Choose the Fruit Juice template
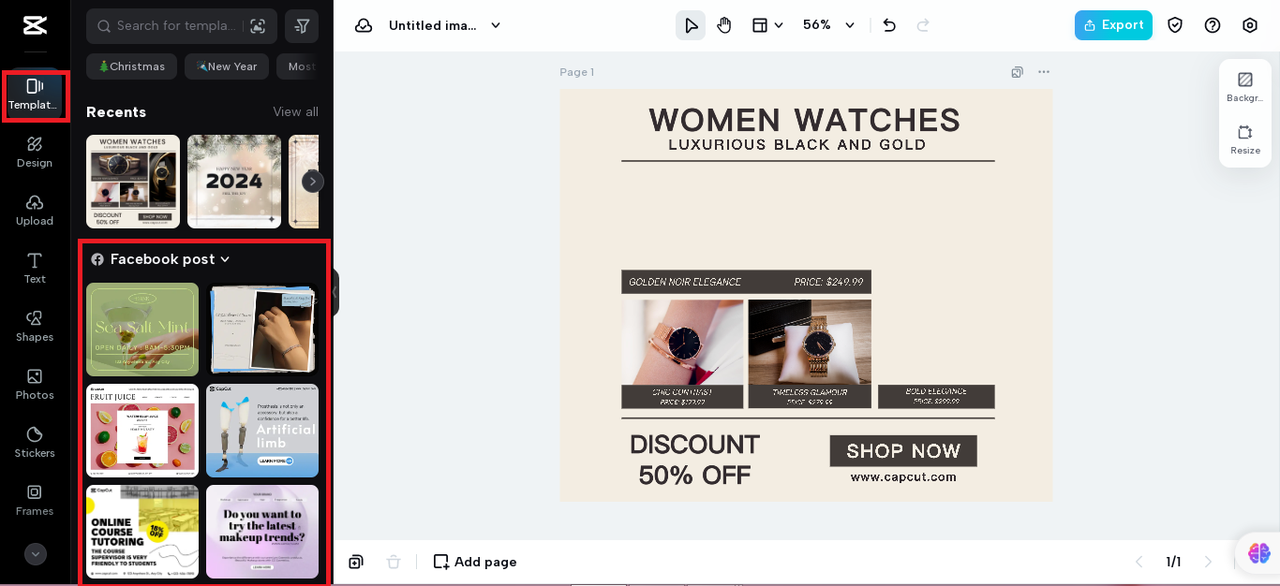 pyautogui.click(x=142, y=430)
